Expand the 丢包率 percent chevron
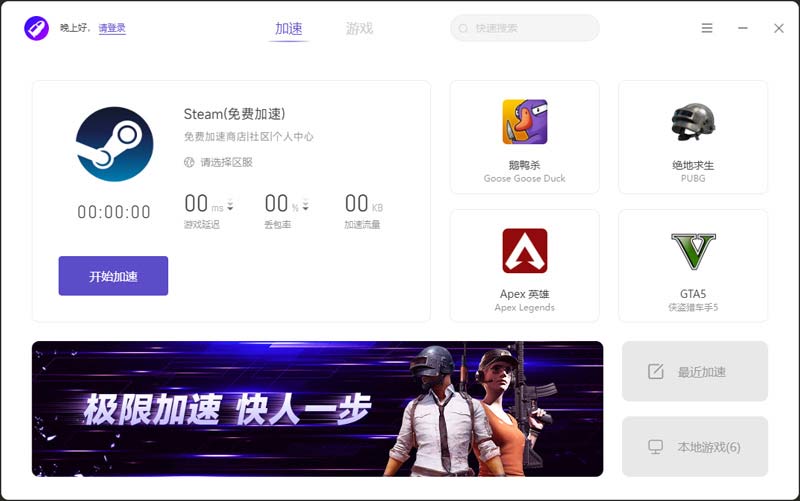Viewport: 800px width, 501px height. point(305,205)
